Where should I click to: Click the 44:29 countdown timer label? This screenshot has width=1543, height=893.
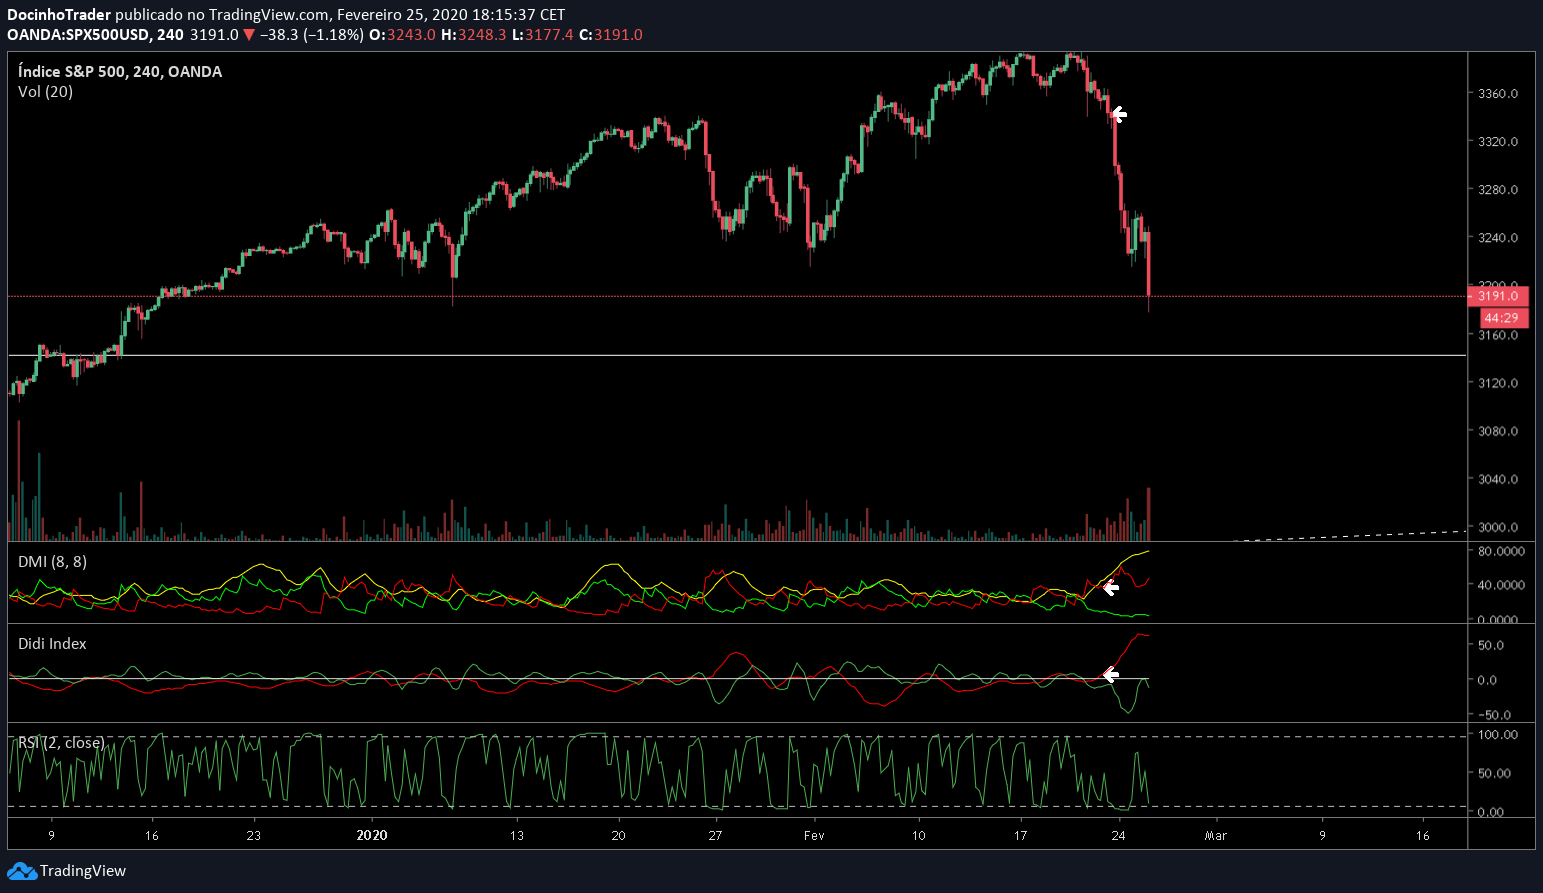pyautogui.click(x=1503, y=318)
